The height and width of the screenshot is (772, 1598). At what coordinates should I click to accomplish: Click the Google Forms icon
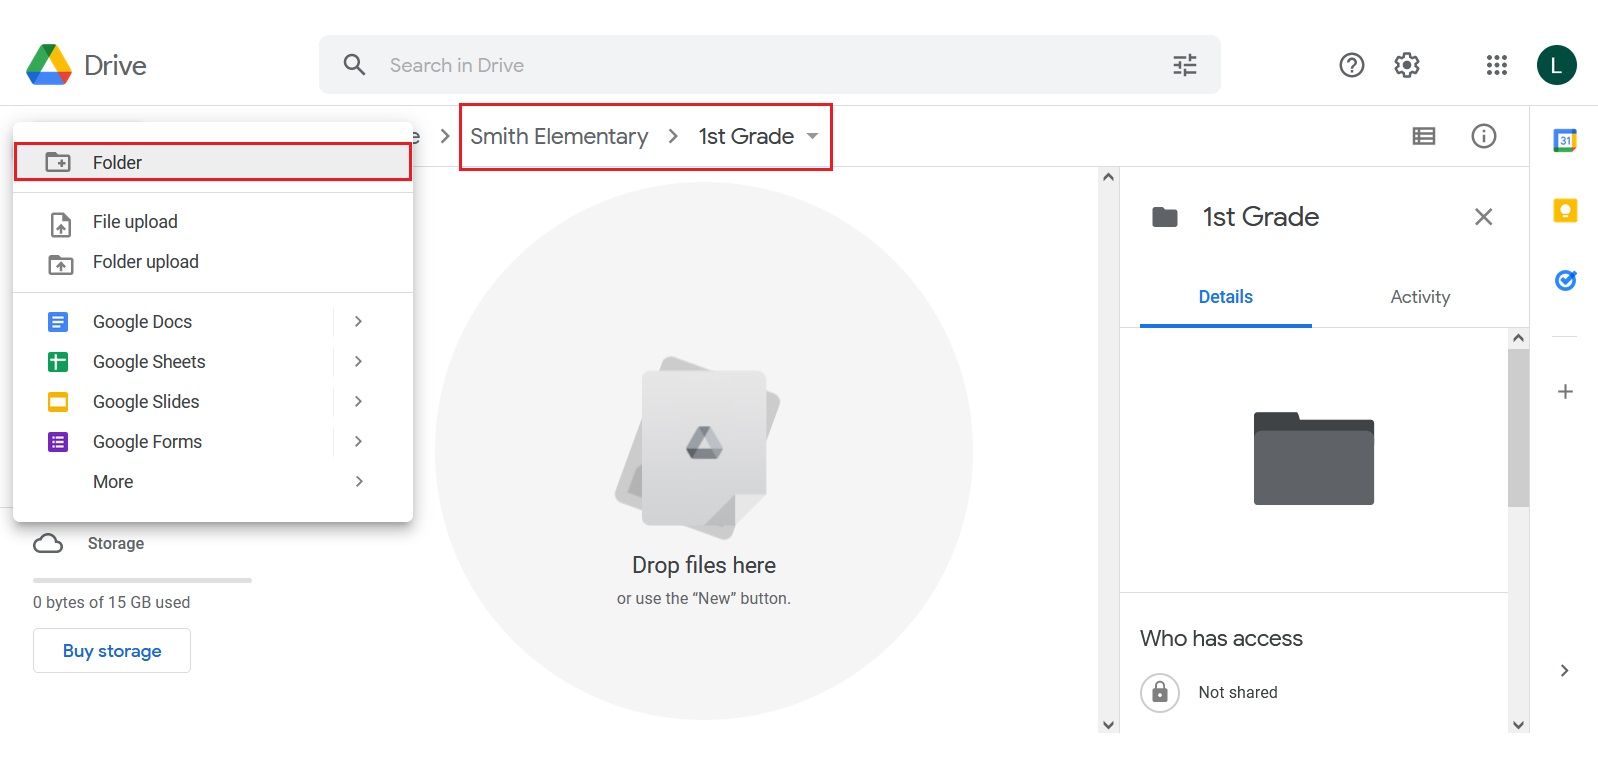click(x=58, y=442)
